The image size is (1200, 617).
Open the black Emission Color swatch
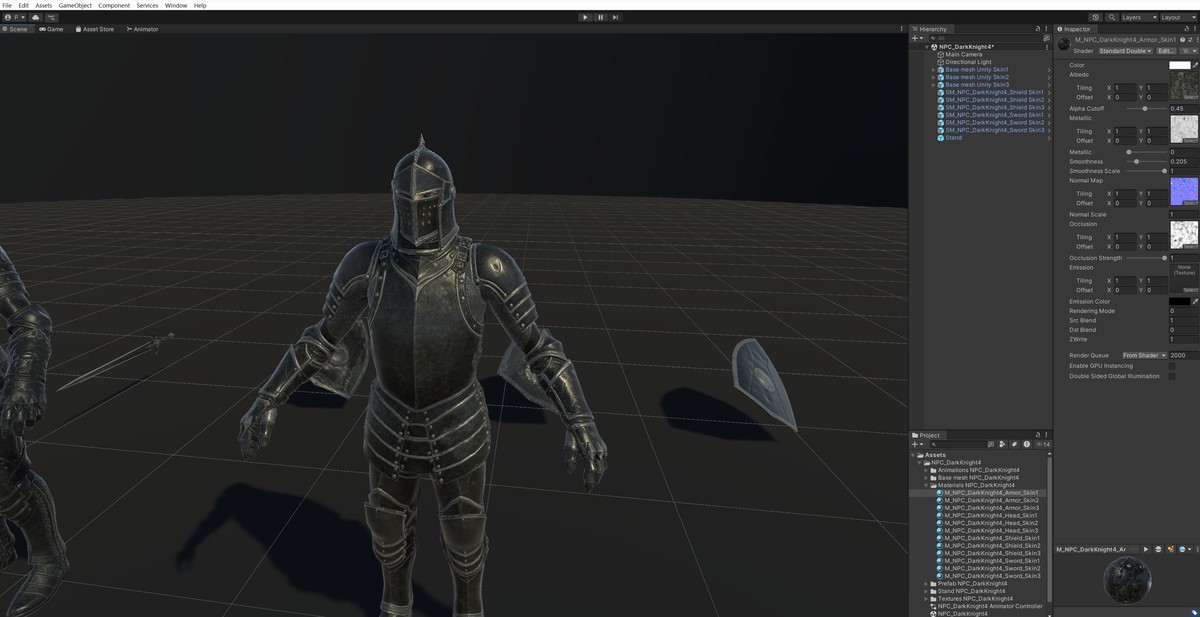(x=1180, y=301)
